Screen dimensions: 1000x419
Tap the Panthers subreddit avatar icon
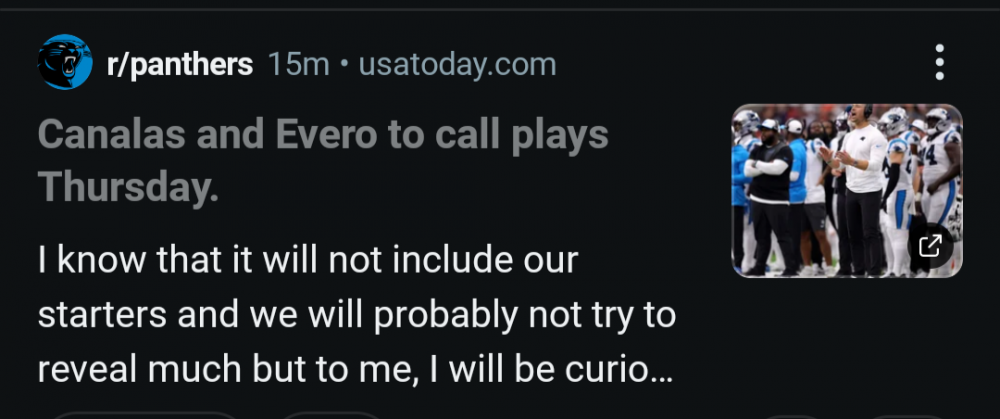65,62
